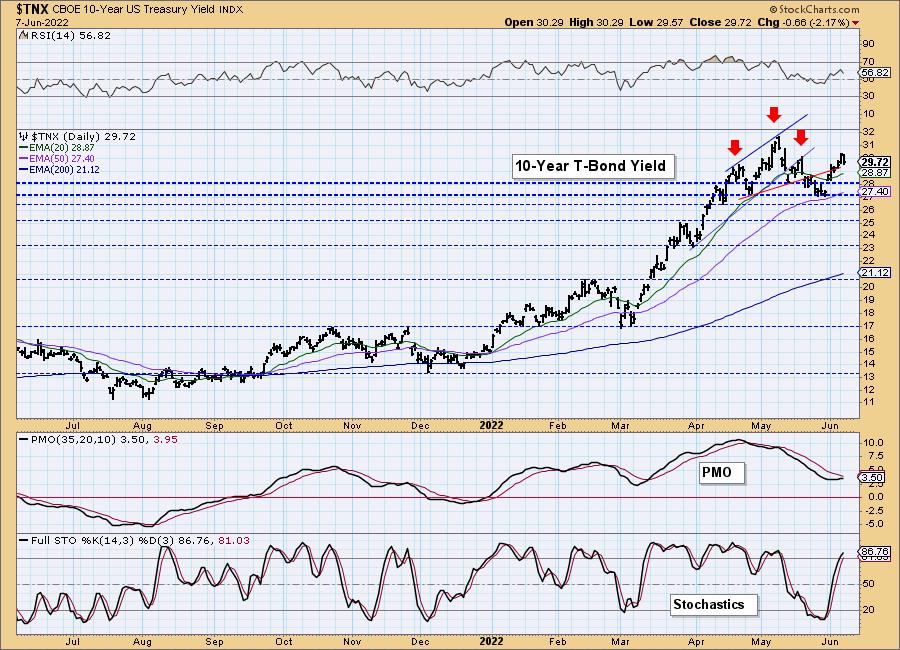Click the 70 level on RSI axis
Viewport: 900px width, 650px height.
tap(868, 61)
